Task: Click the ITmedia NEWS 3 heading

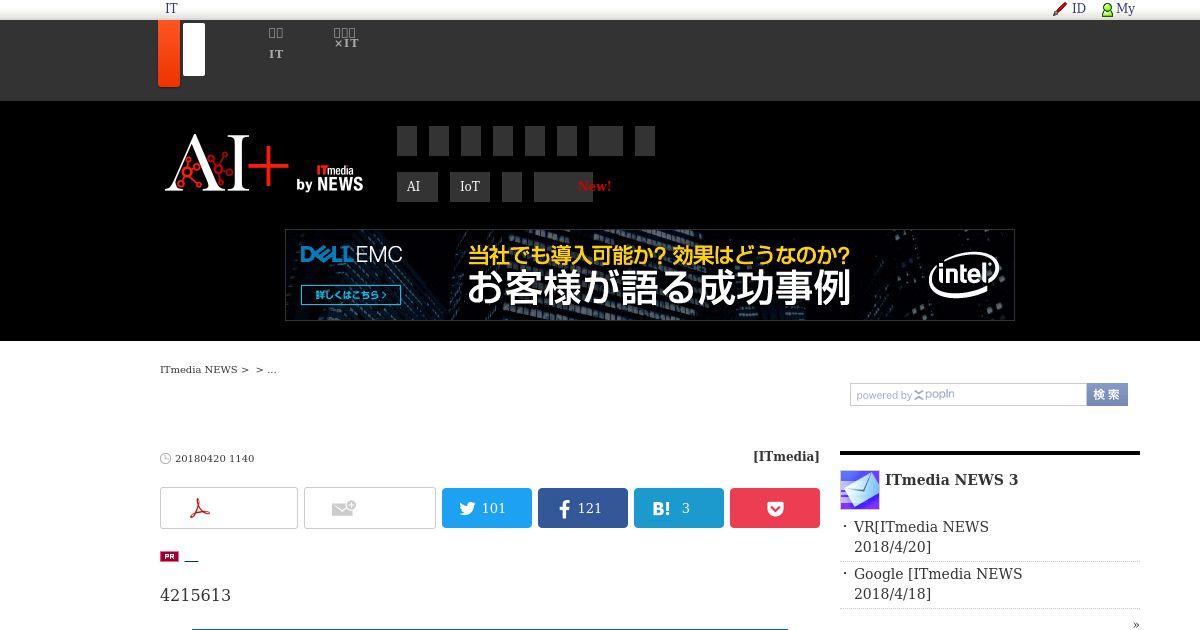Action: pos(951,480)
